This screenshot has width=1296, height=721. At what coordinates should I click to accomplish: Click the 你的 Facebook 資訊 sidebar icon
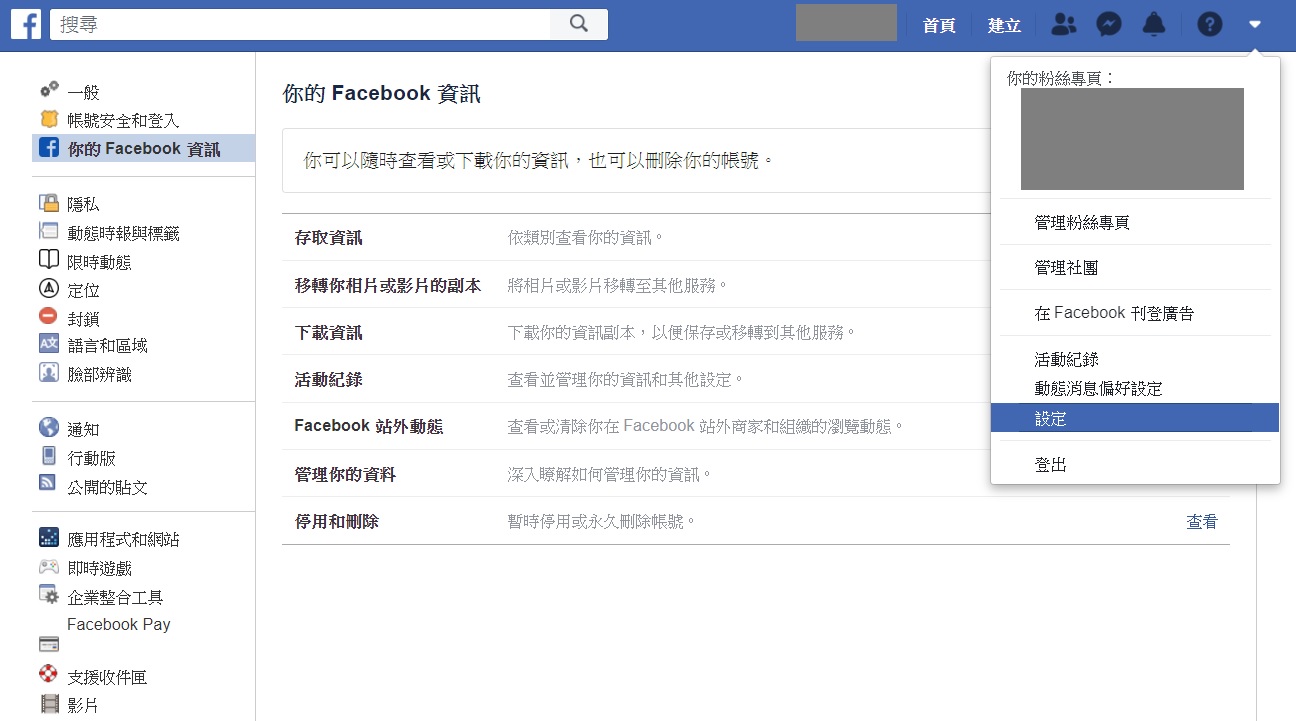point(48,148)
